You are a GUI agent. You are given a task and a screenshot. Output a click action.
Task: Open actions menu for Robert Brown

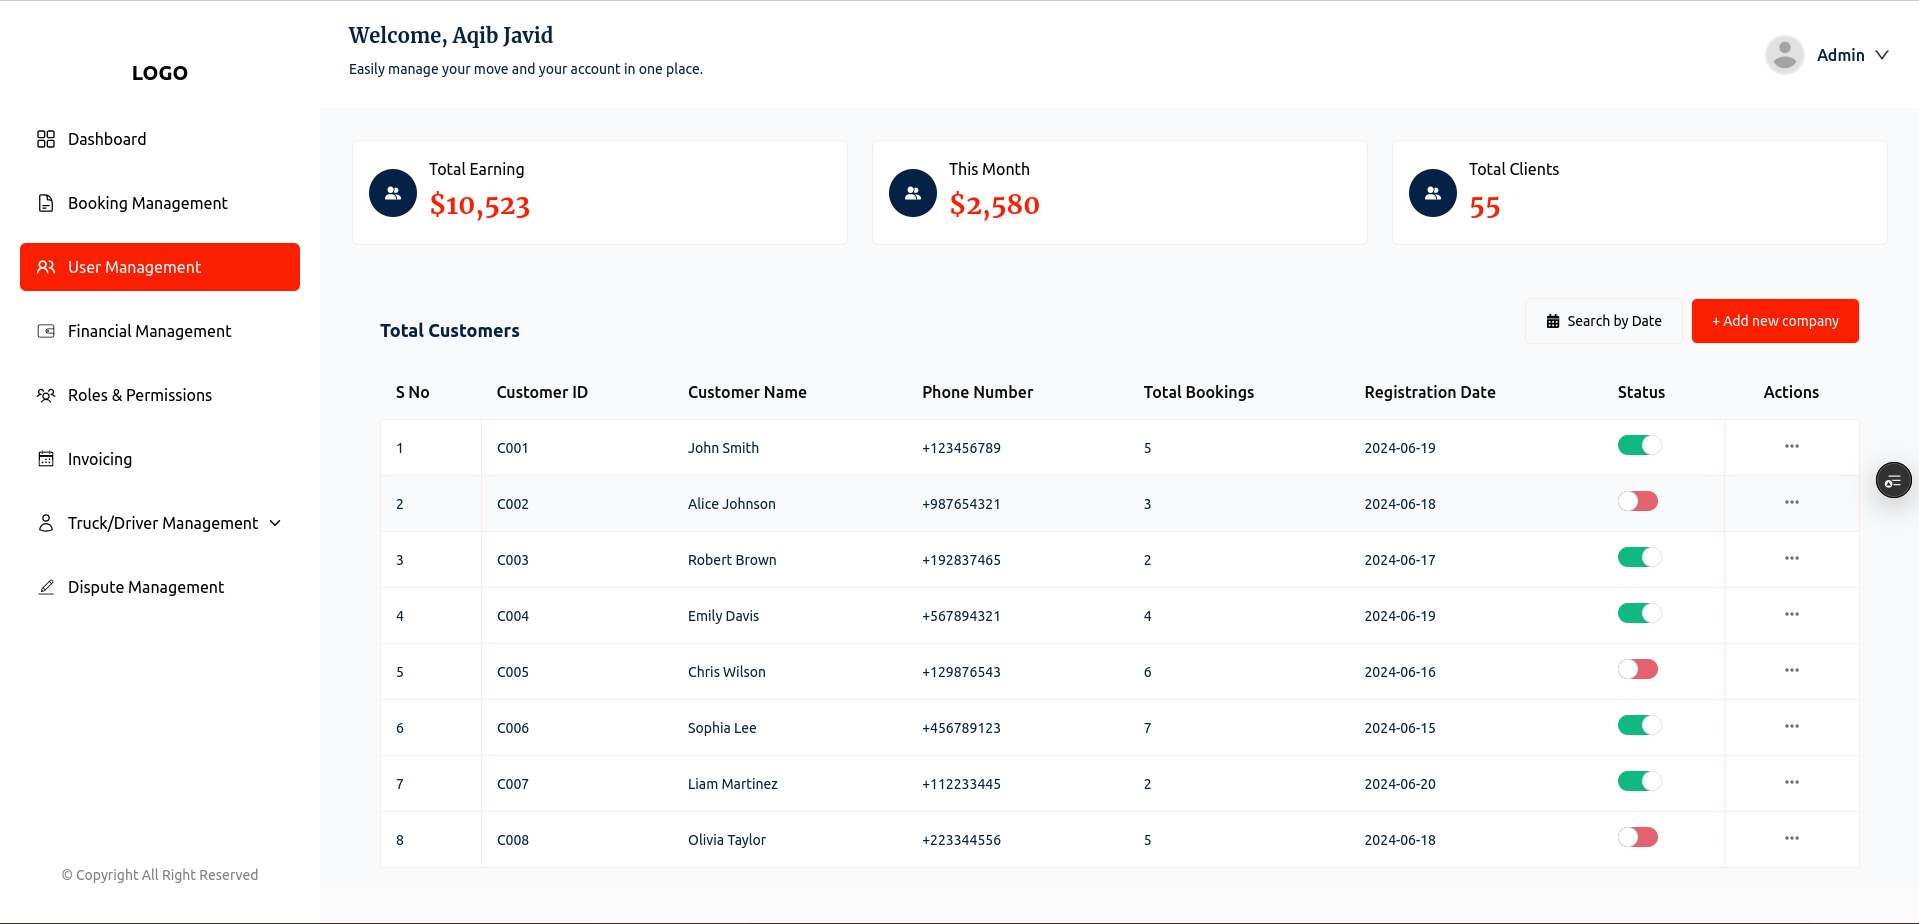1791,559
